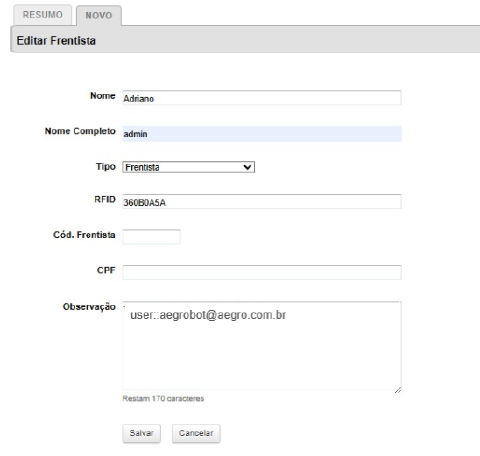Select the RFID field with 360B0A5A

click(x=262, y=202)
